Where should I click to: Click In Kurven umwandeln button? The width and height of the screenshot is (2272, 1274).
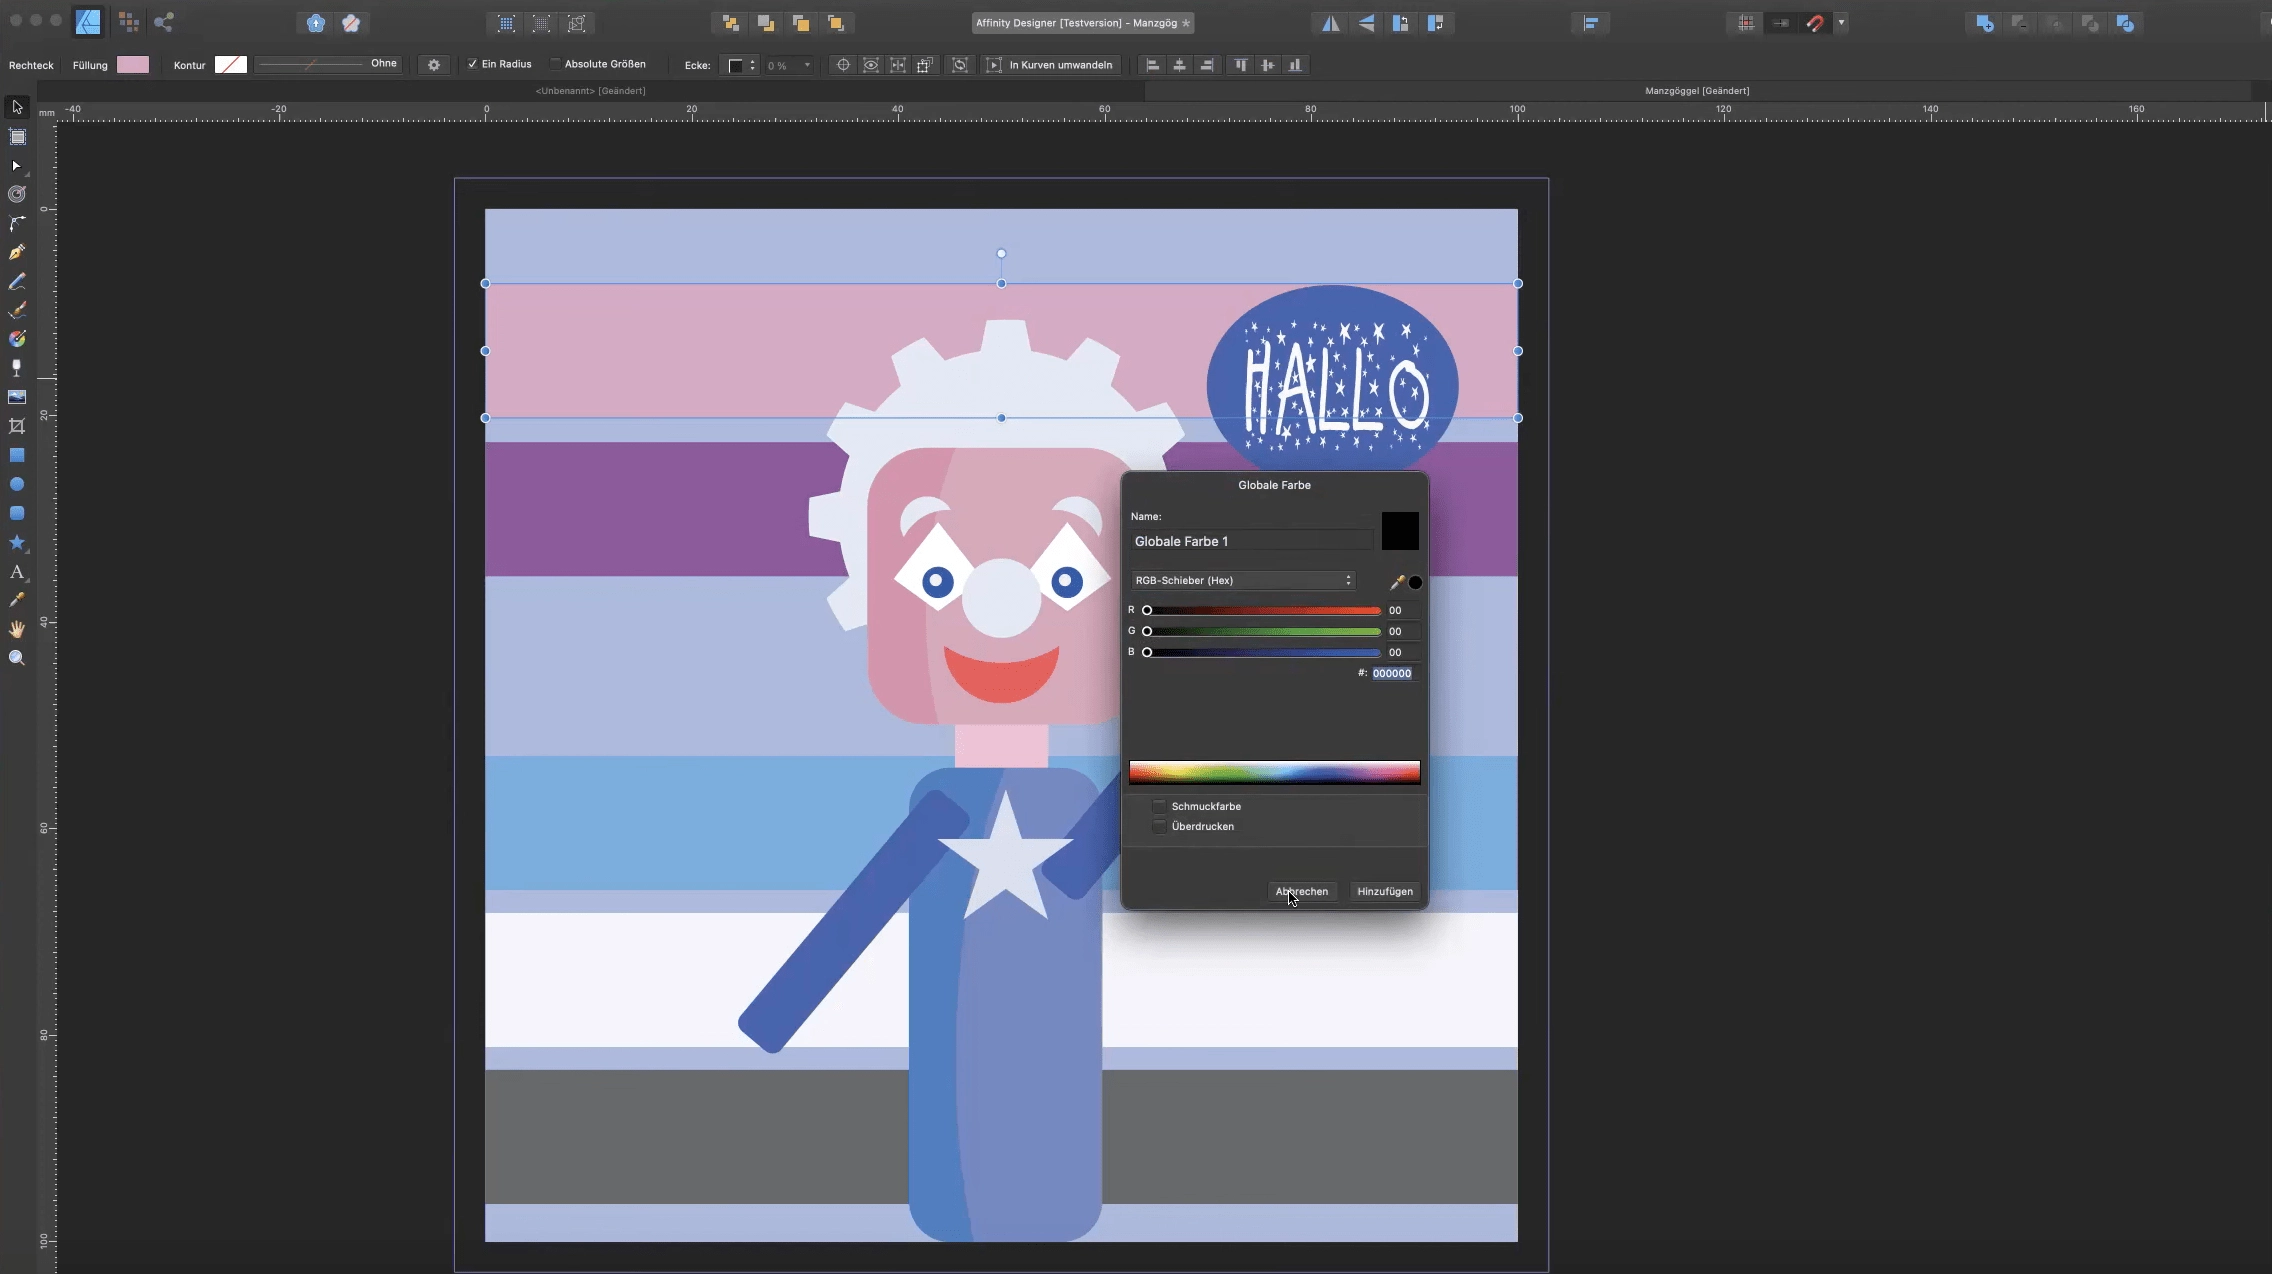tap(1050, 65)
